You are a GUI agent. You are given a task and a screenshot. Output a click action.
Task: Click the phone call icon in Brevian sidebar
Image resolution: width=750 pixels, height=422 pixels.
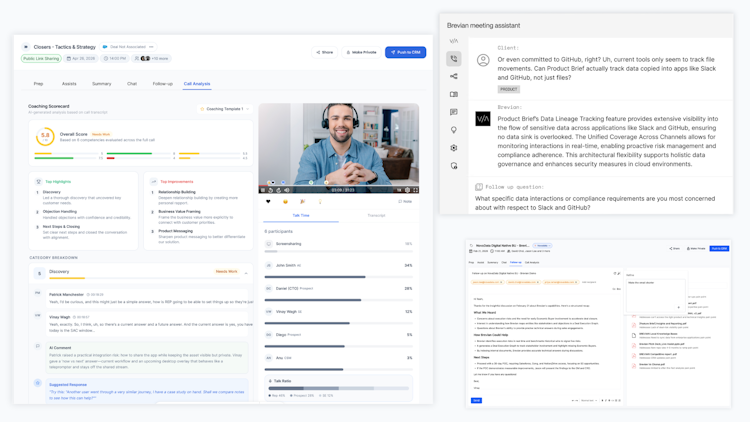click(453, 58)
